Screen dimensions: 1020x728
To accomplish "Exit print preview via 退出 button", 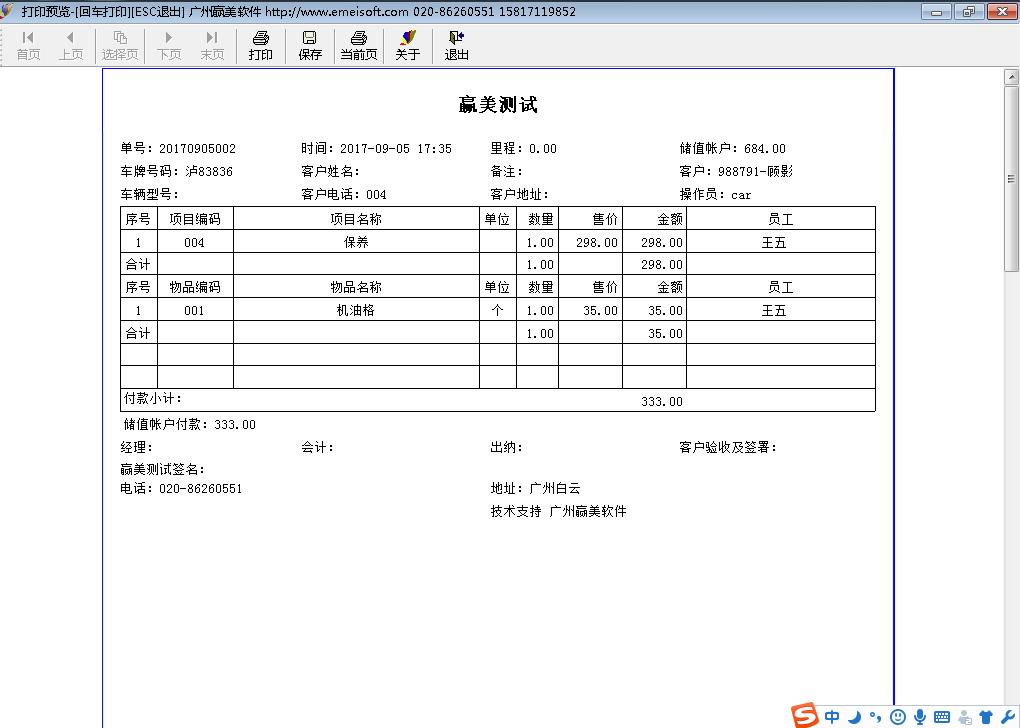I will (457, 45).
